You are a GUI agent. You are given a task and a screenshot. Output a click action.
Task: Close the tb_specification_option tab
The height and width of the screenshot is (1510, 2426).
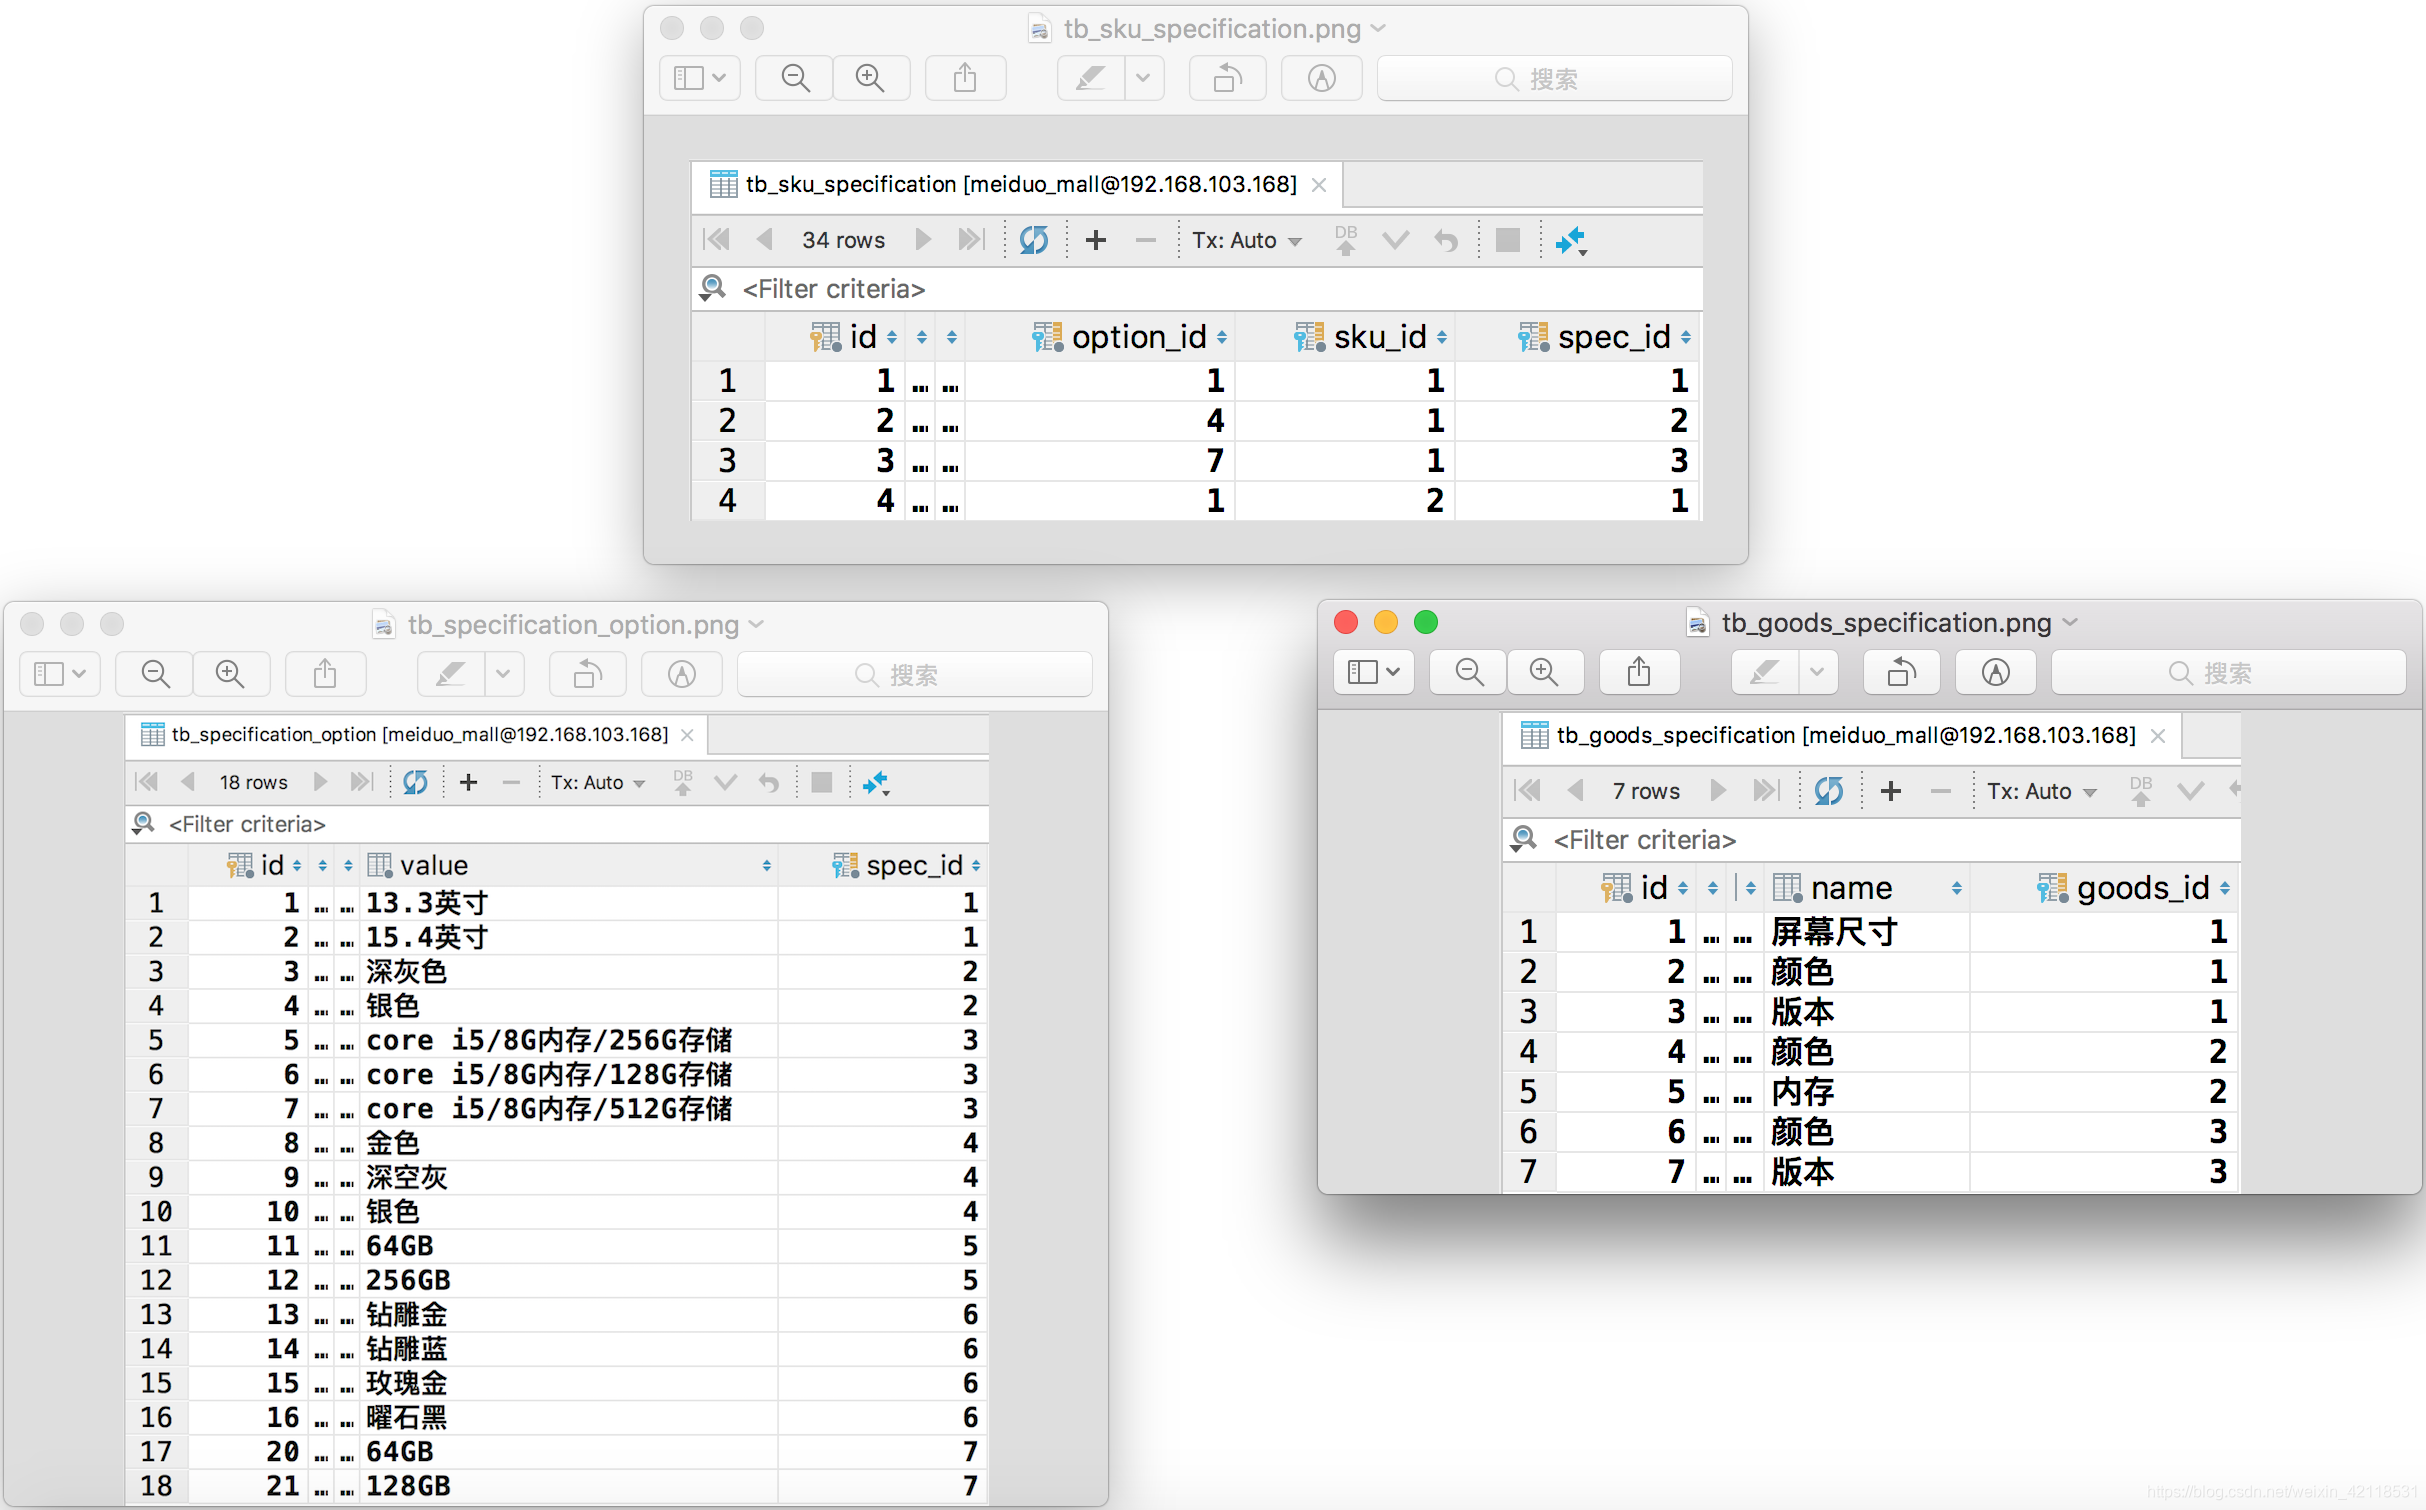click(687, 735)
